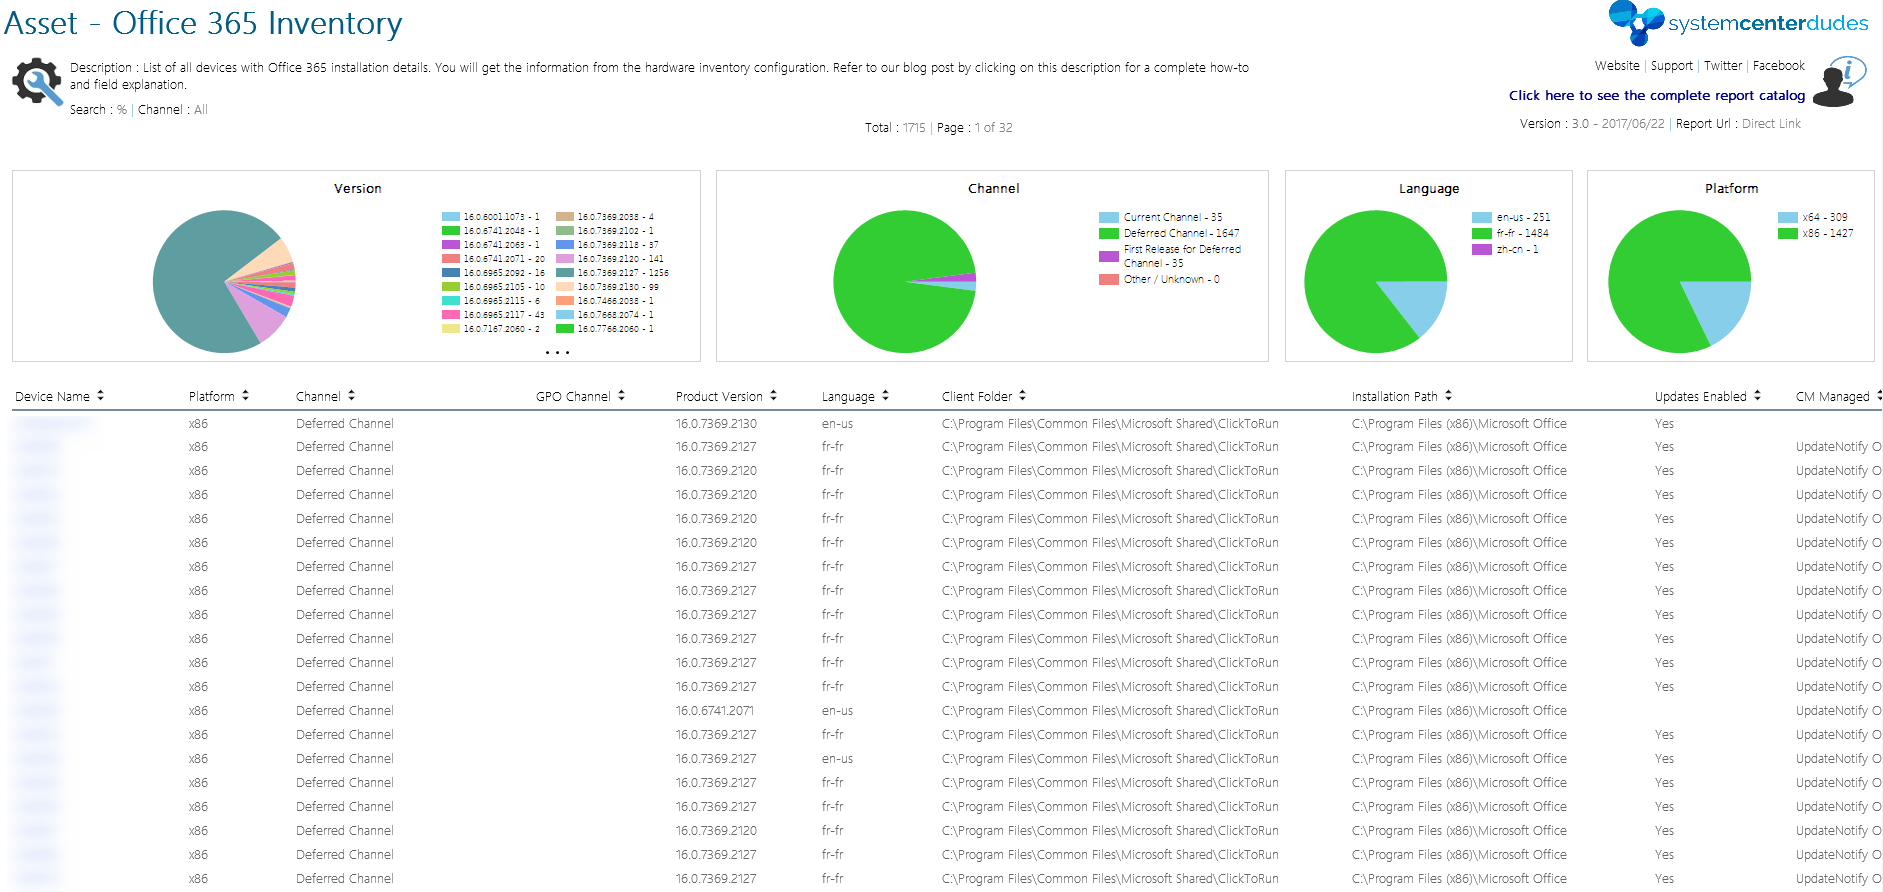The image size is (1883, 892).
Task: Click link to see complete report catalog
Action: click(x=1656, y=96)
